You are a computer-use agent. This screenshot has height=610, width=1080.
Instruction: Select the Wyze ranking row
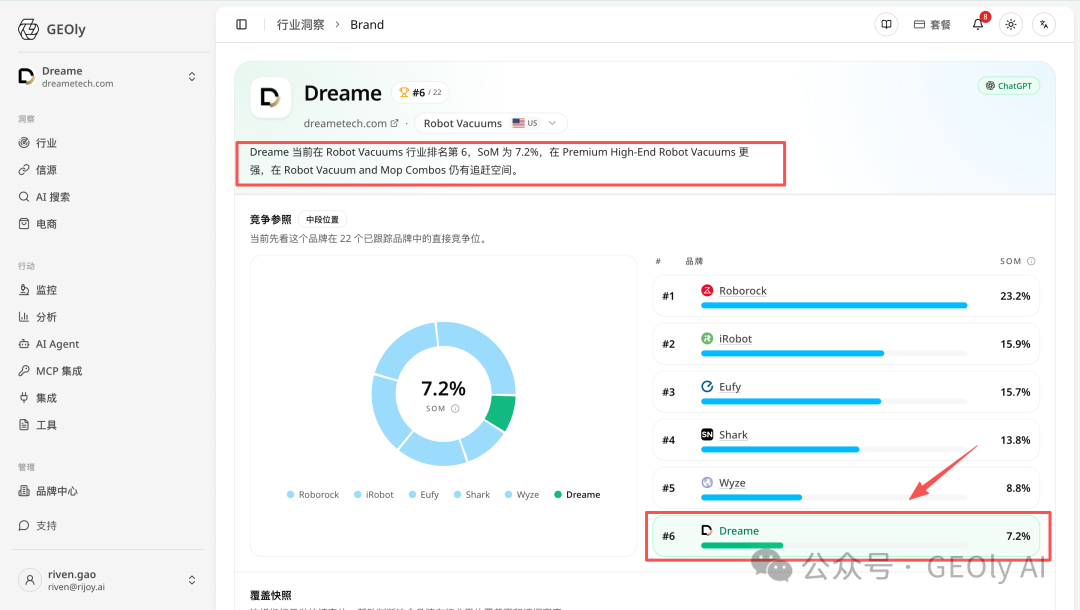click(x=846, y=488)
